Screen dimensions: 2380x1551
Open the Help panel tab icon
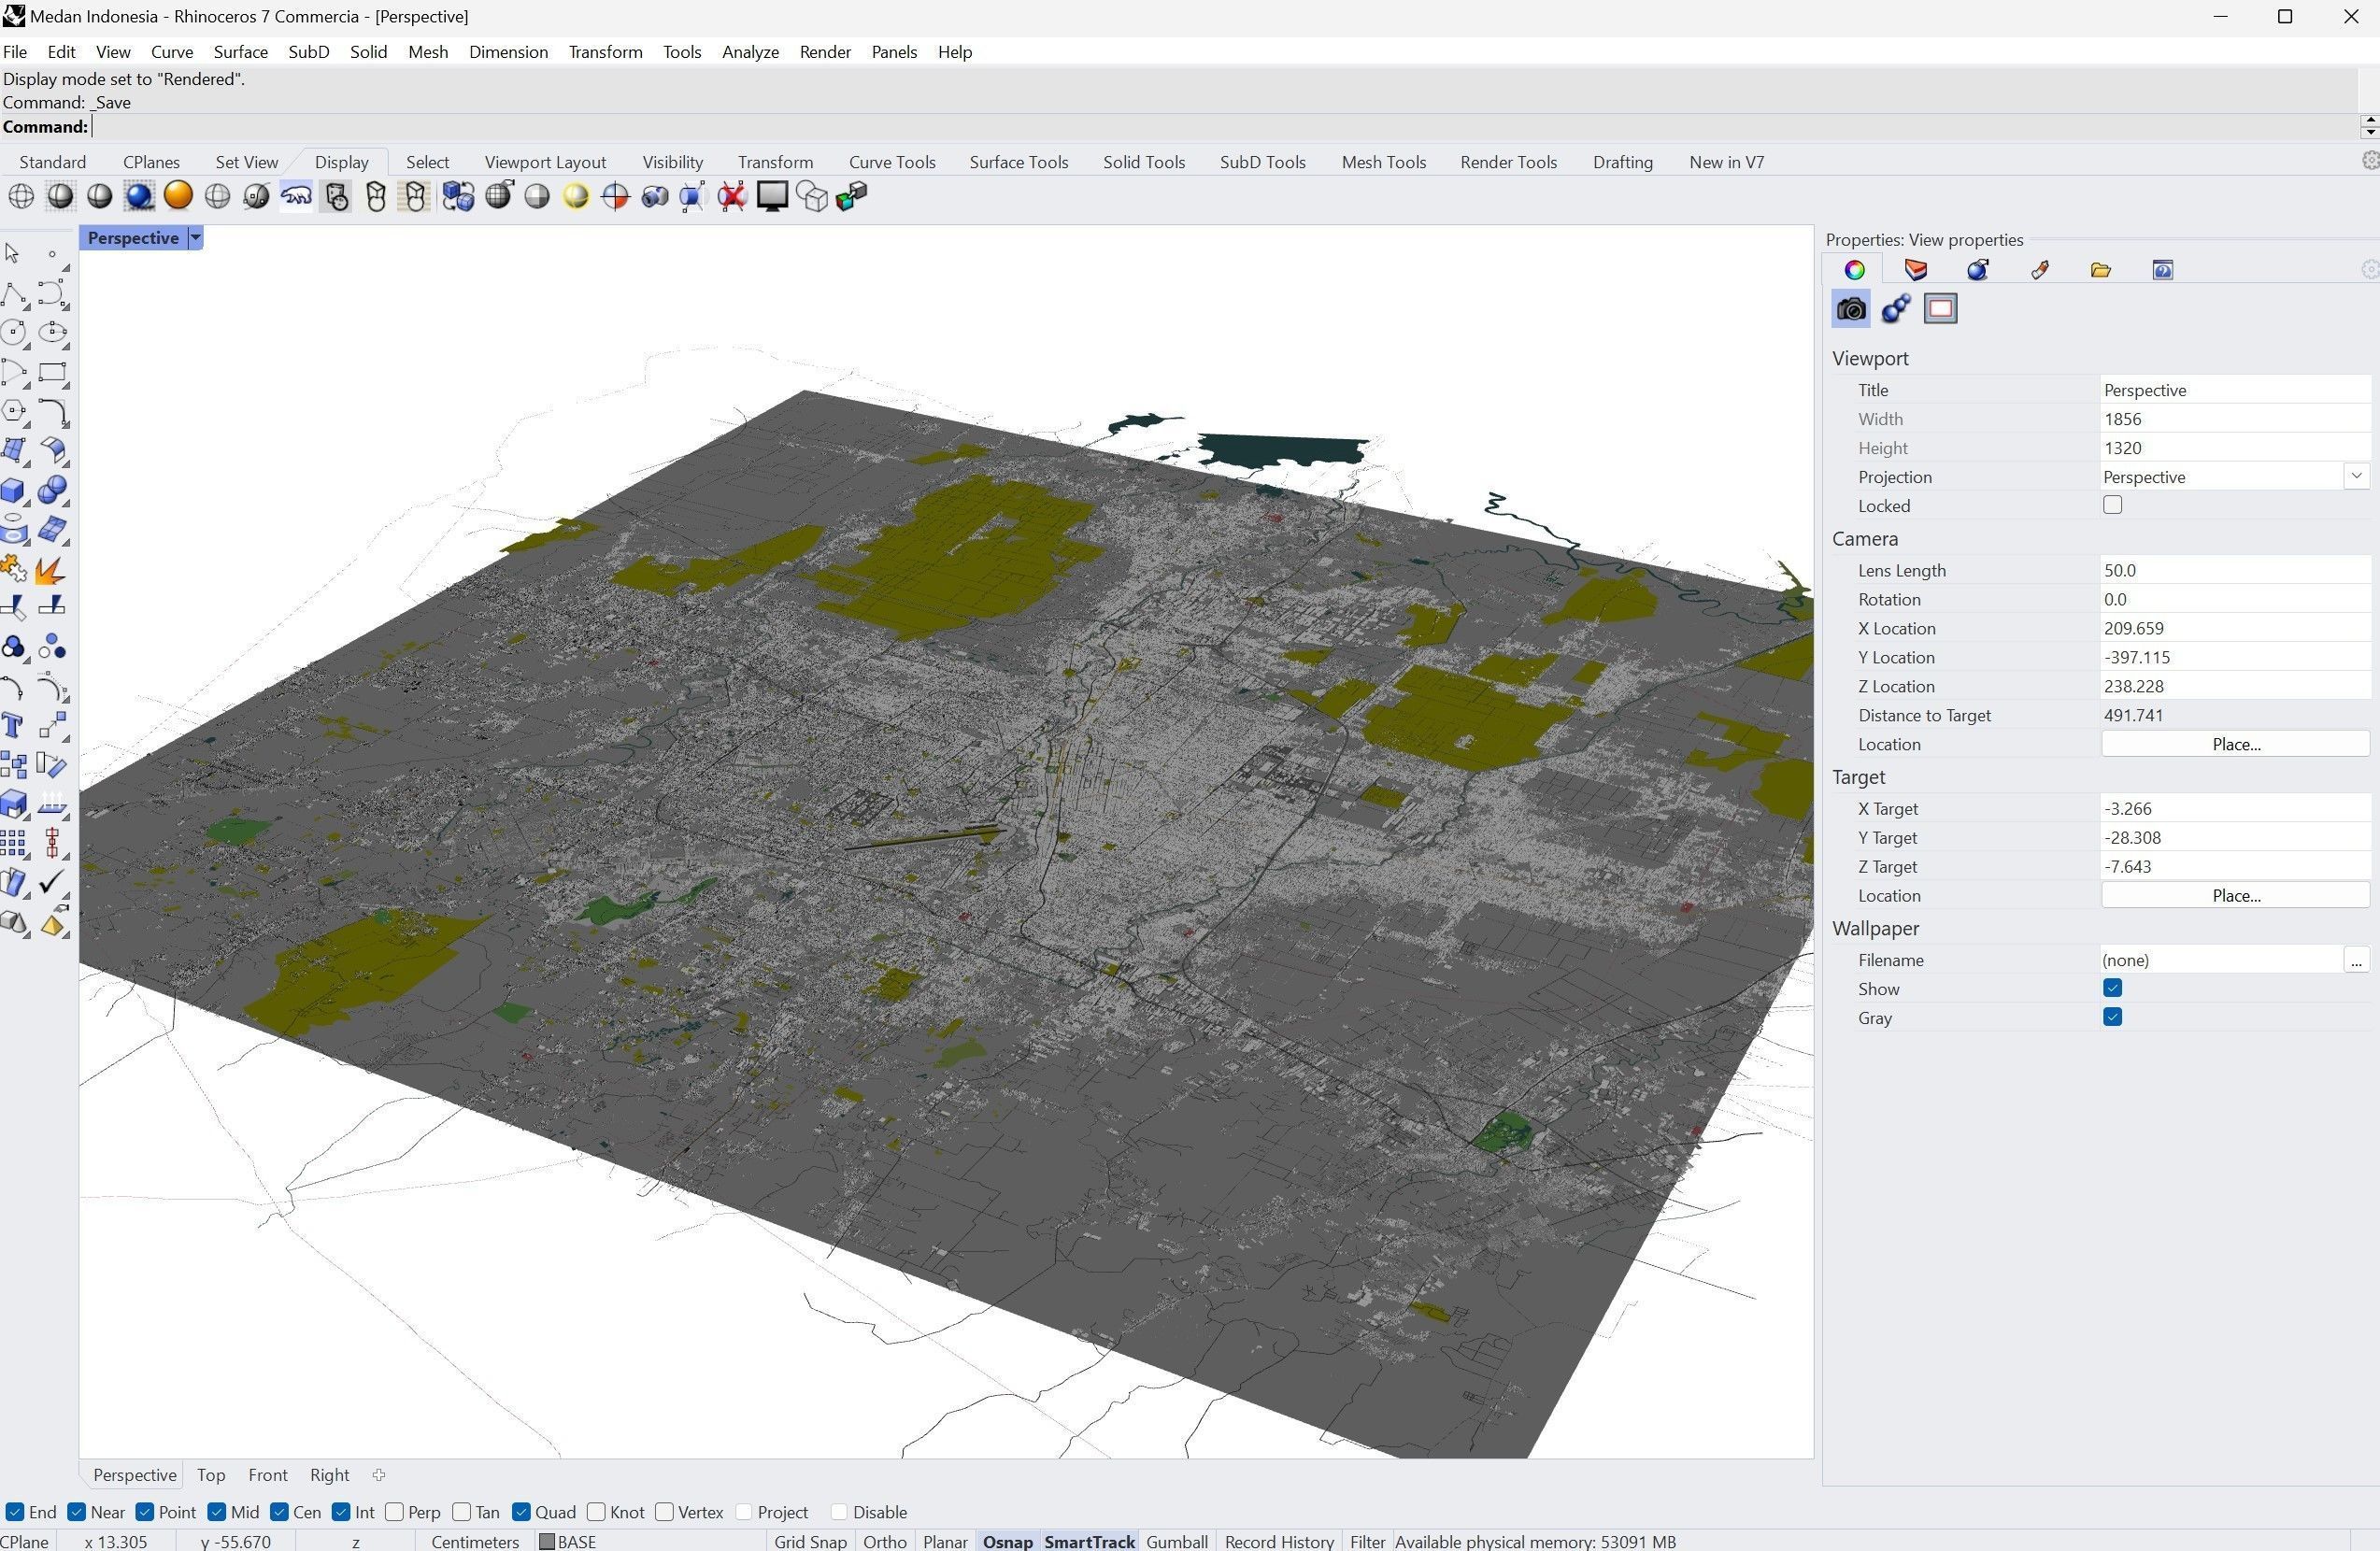point(2162,270)
